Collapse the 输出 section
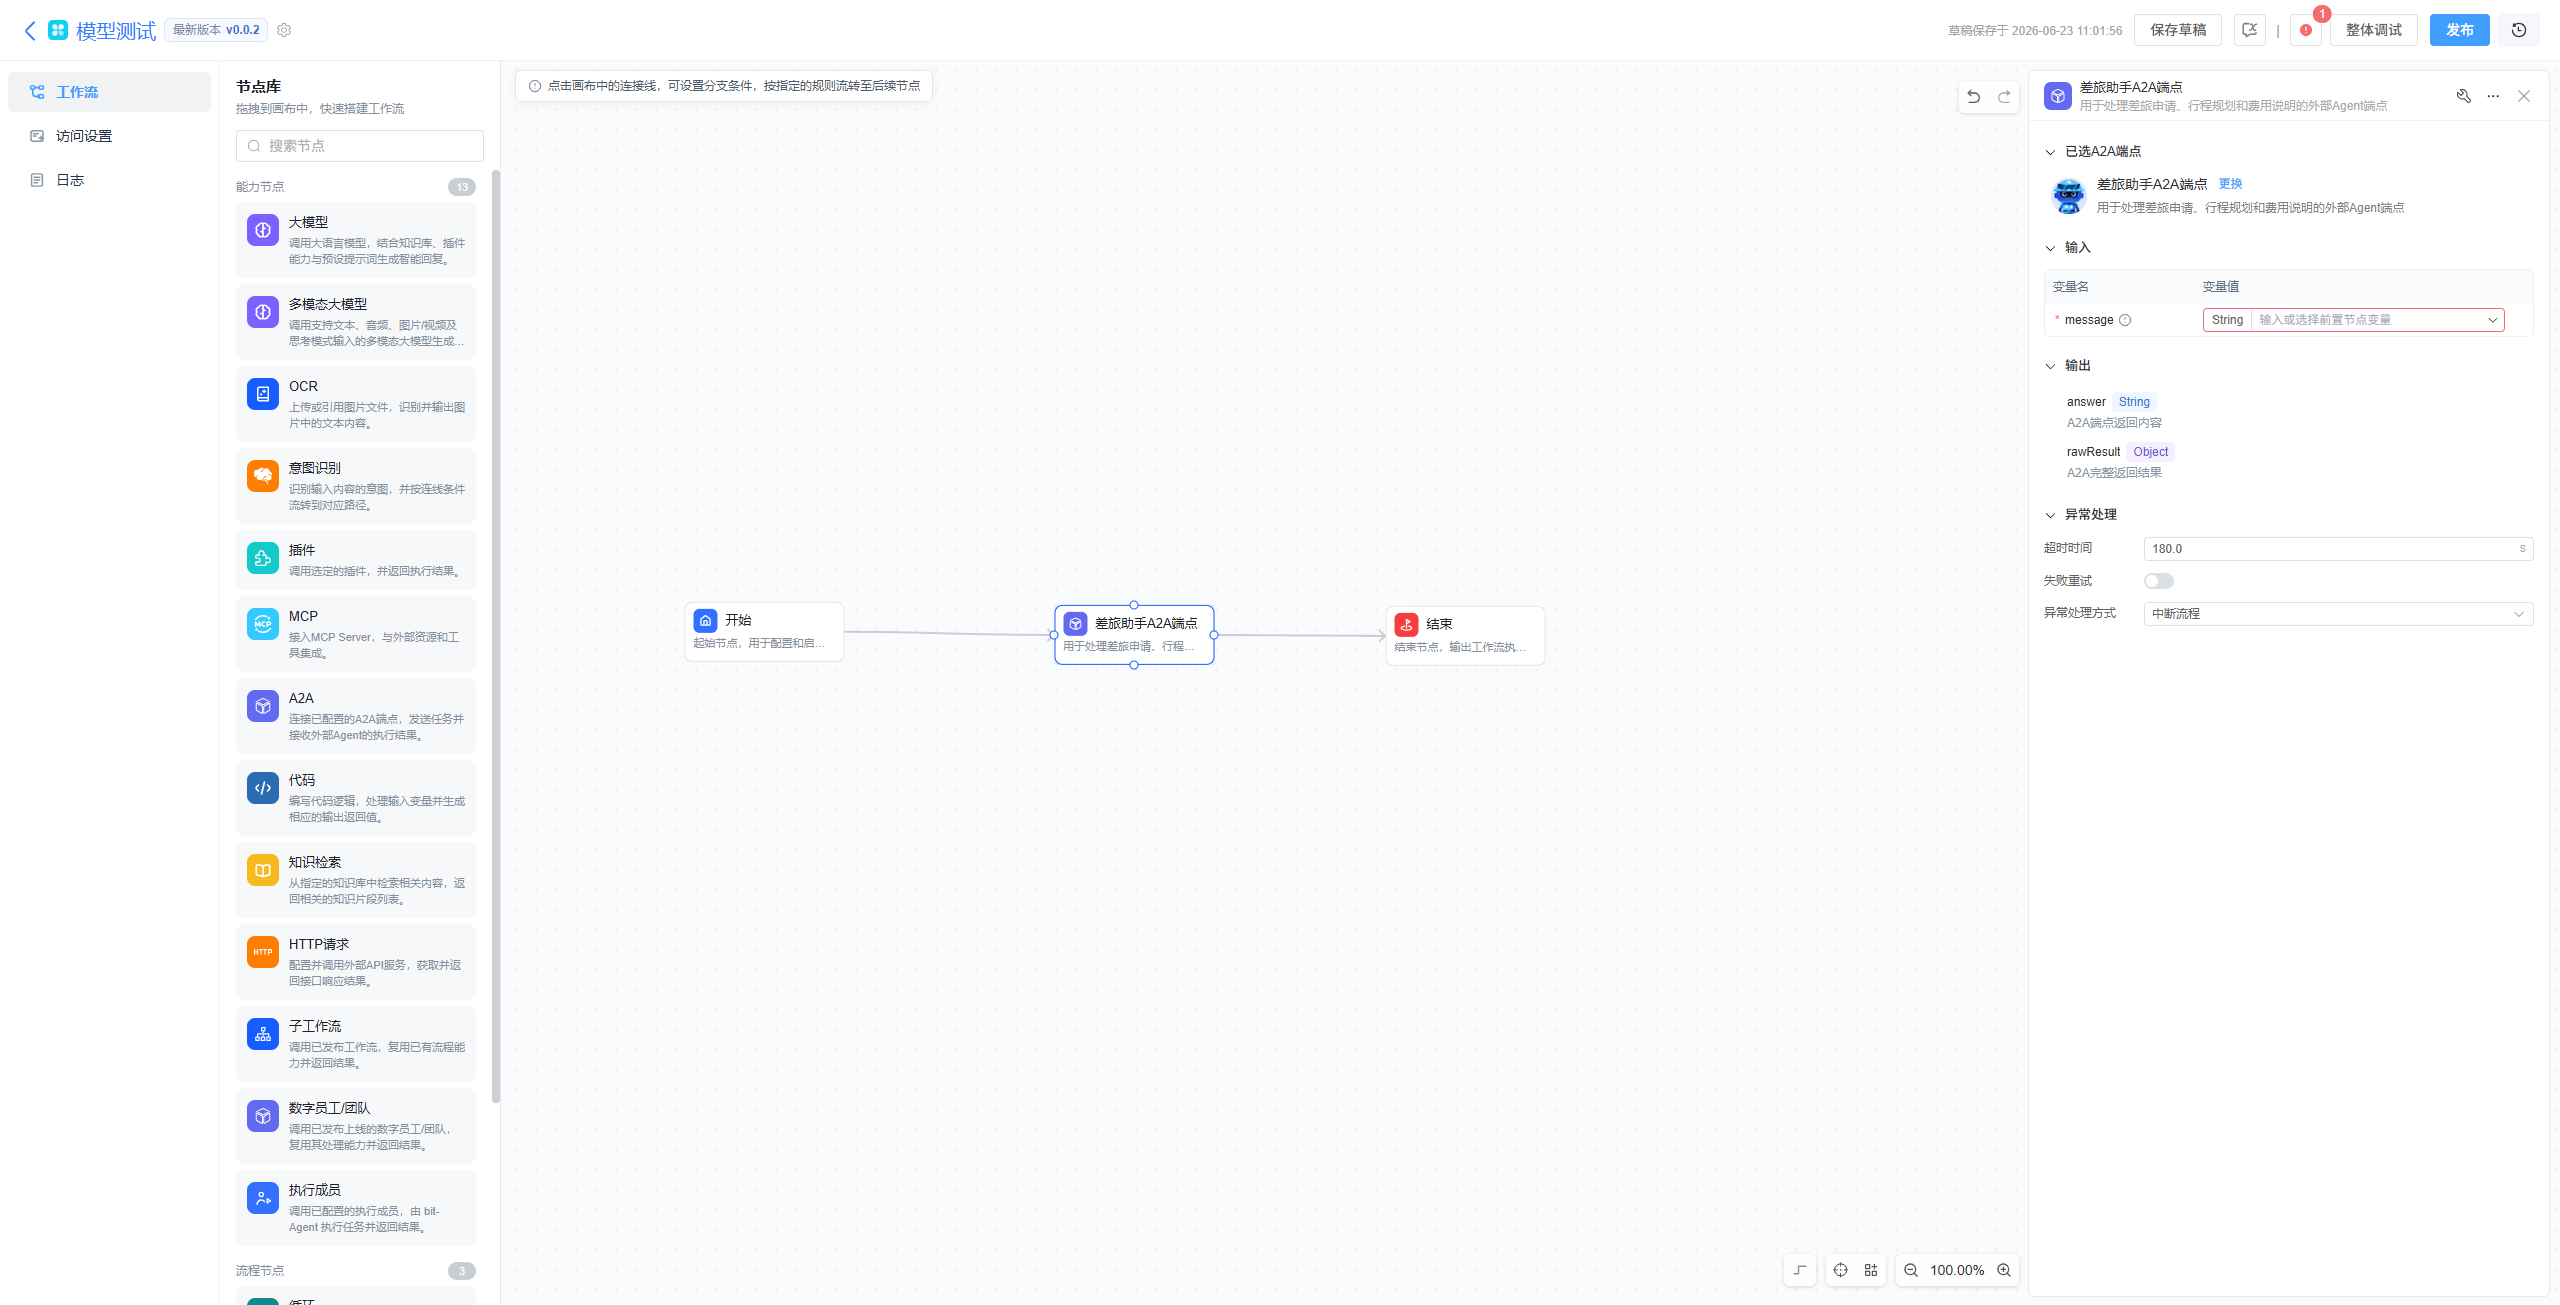Image resolution: width=2560 pixels, height=1305 pixels. (2050, 366)
